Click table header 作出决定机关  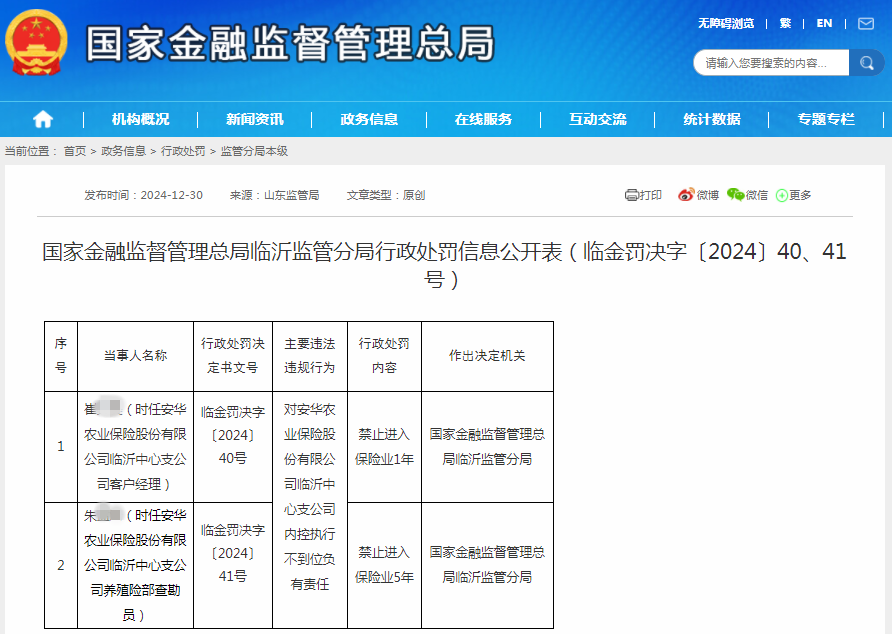pyautogui.click(x=487, y=356)
